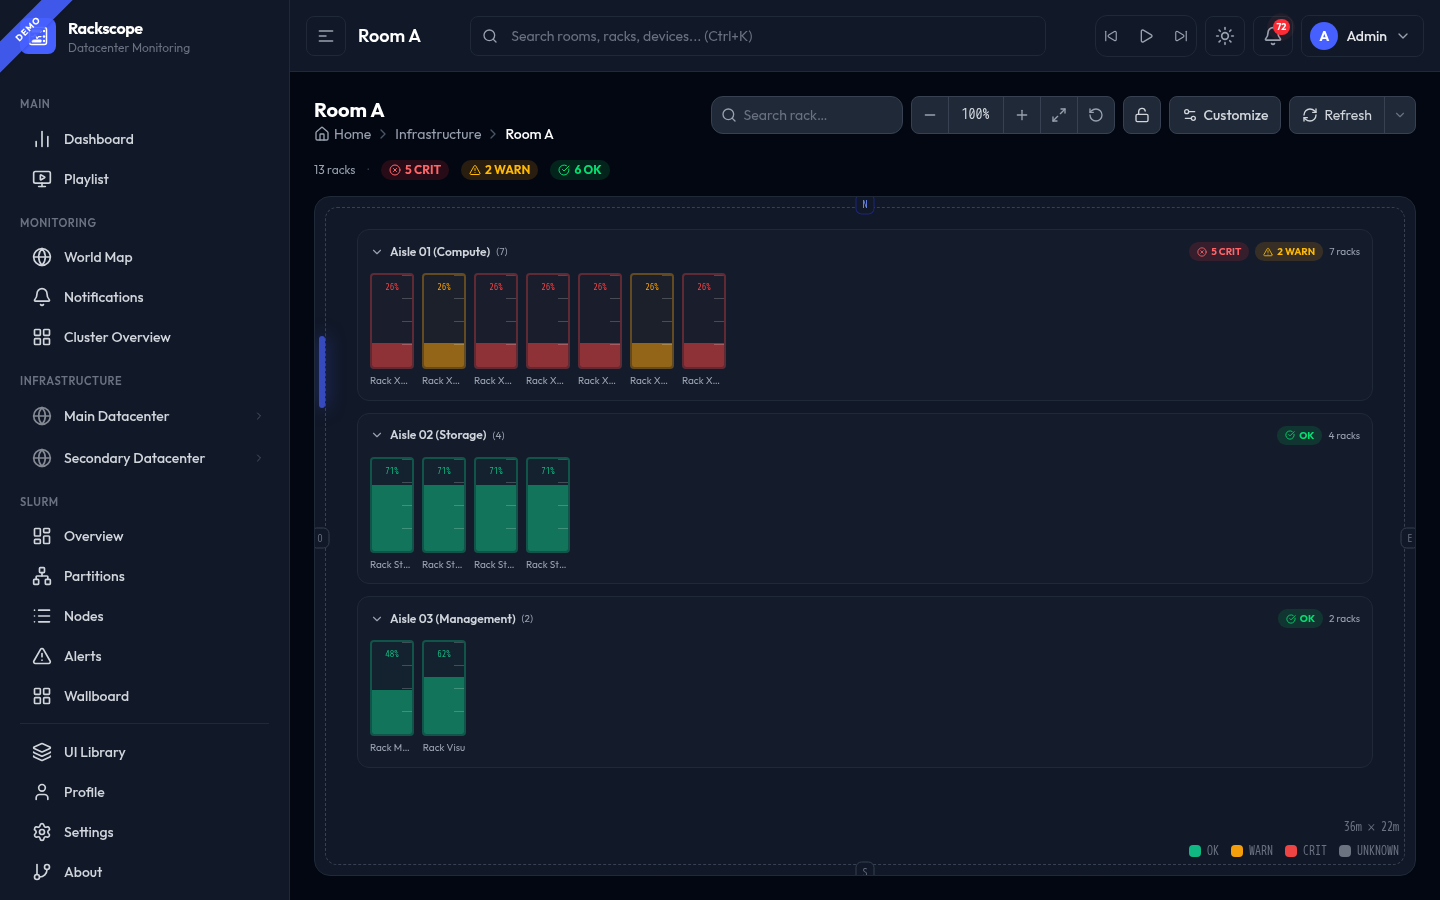This screenshot has width=1440, height=900.
Task: Open World Map from the sidebar
Action: [98, 257]
